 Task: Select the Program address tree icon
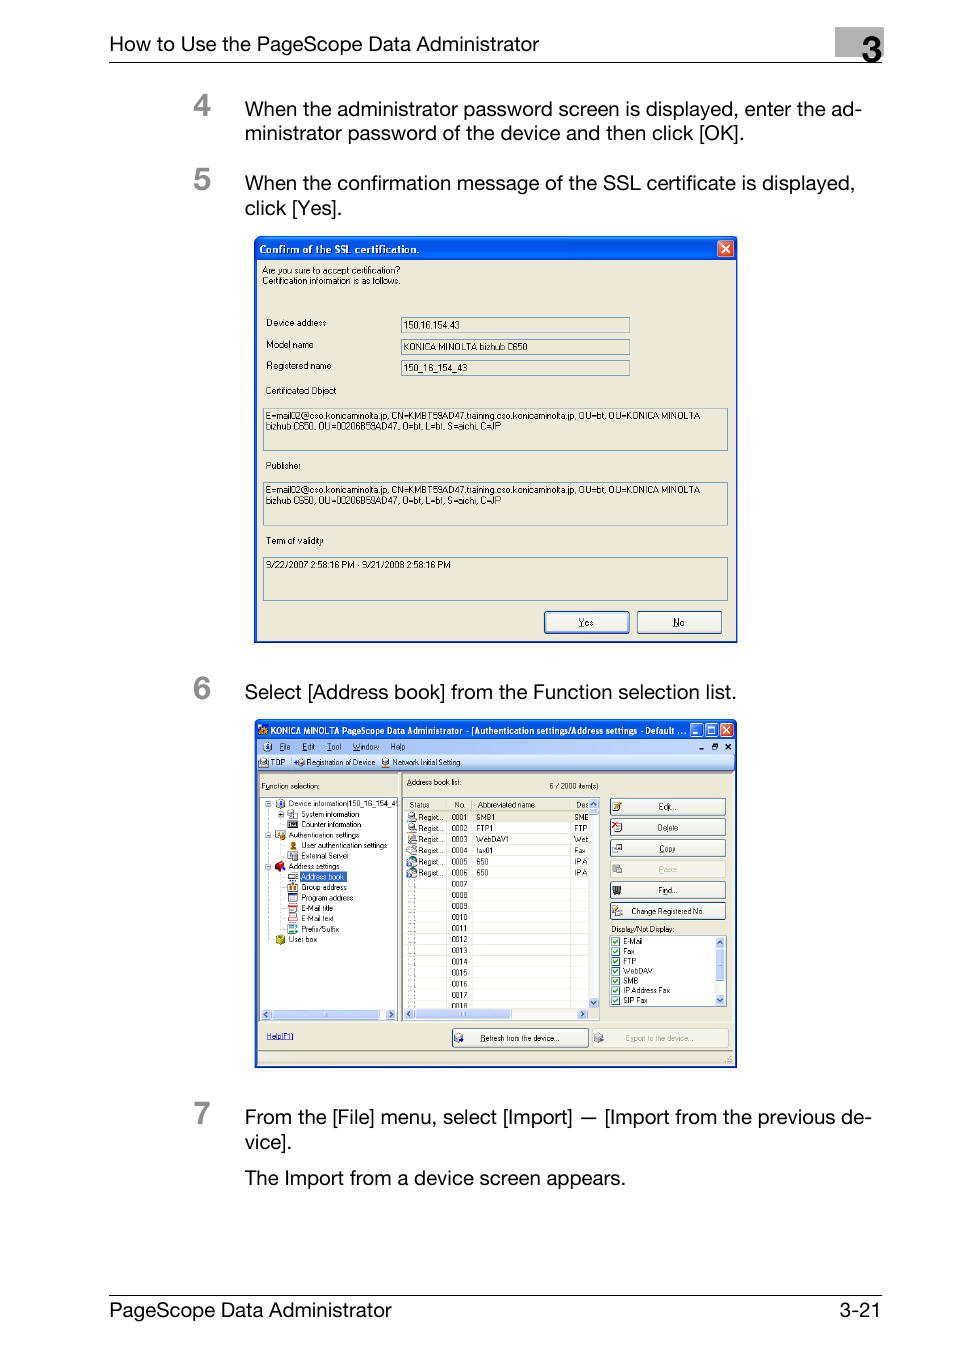click(x=293, y=898)
